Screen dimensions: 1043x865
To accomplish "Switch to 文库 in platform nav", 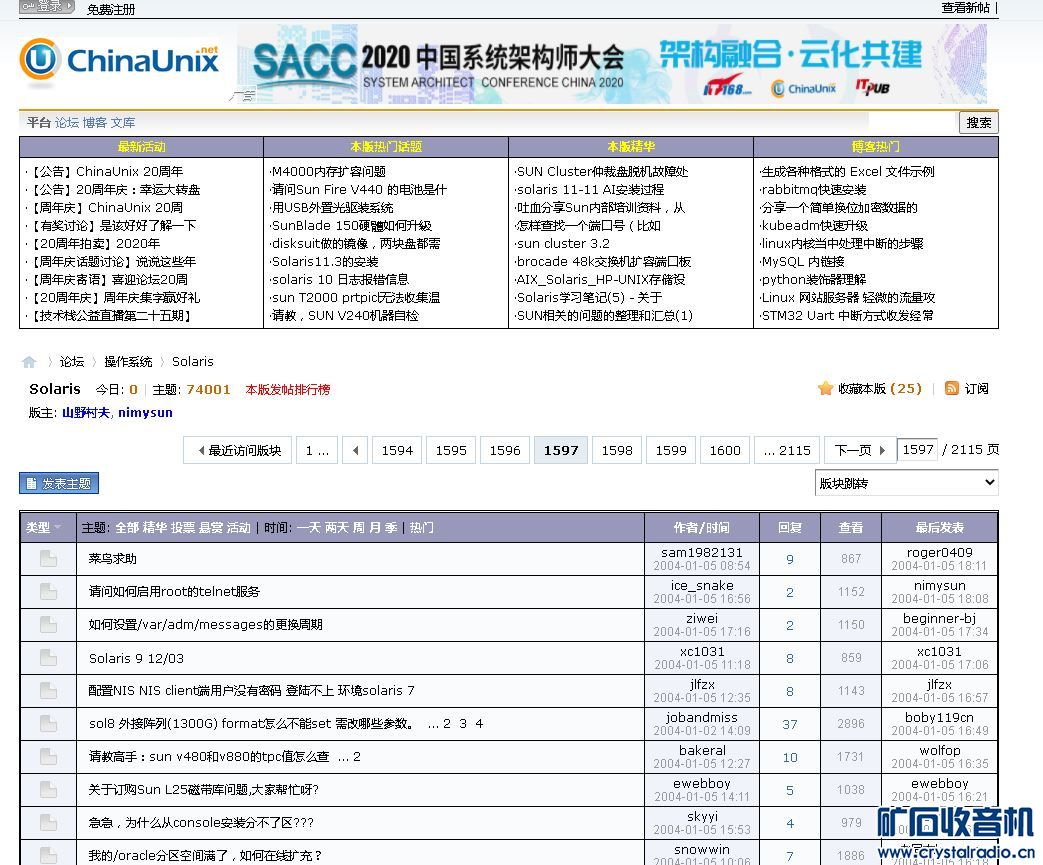I will coord(123,122).
